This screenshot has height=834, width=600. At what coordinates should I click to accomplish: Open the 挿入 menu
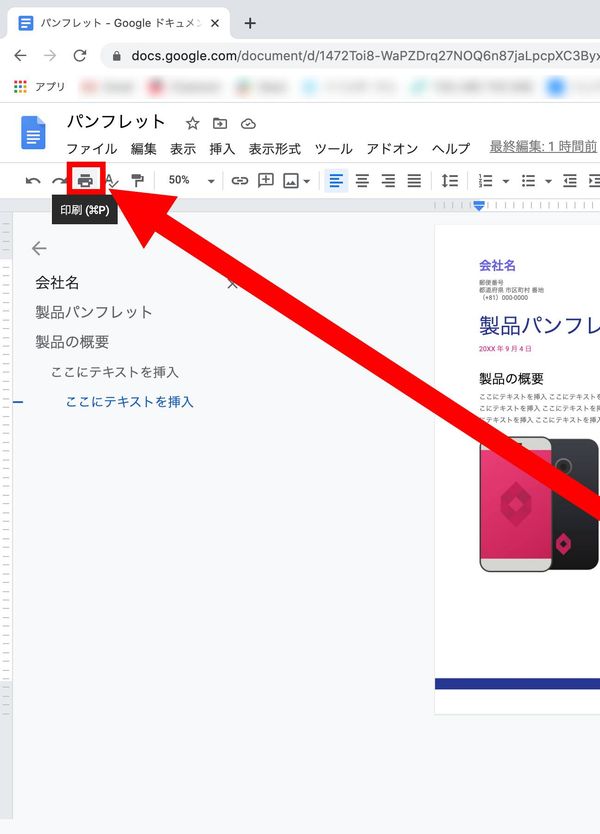click(222, 148)
